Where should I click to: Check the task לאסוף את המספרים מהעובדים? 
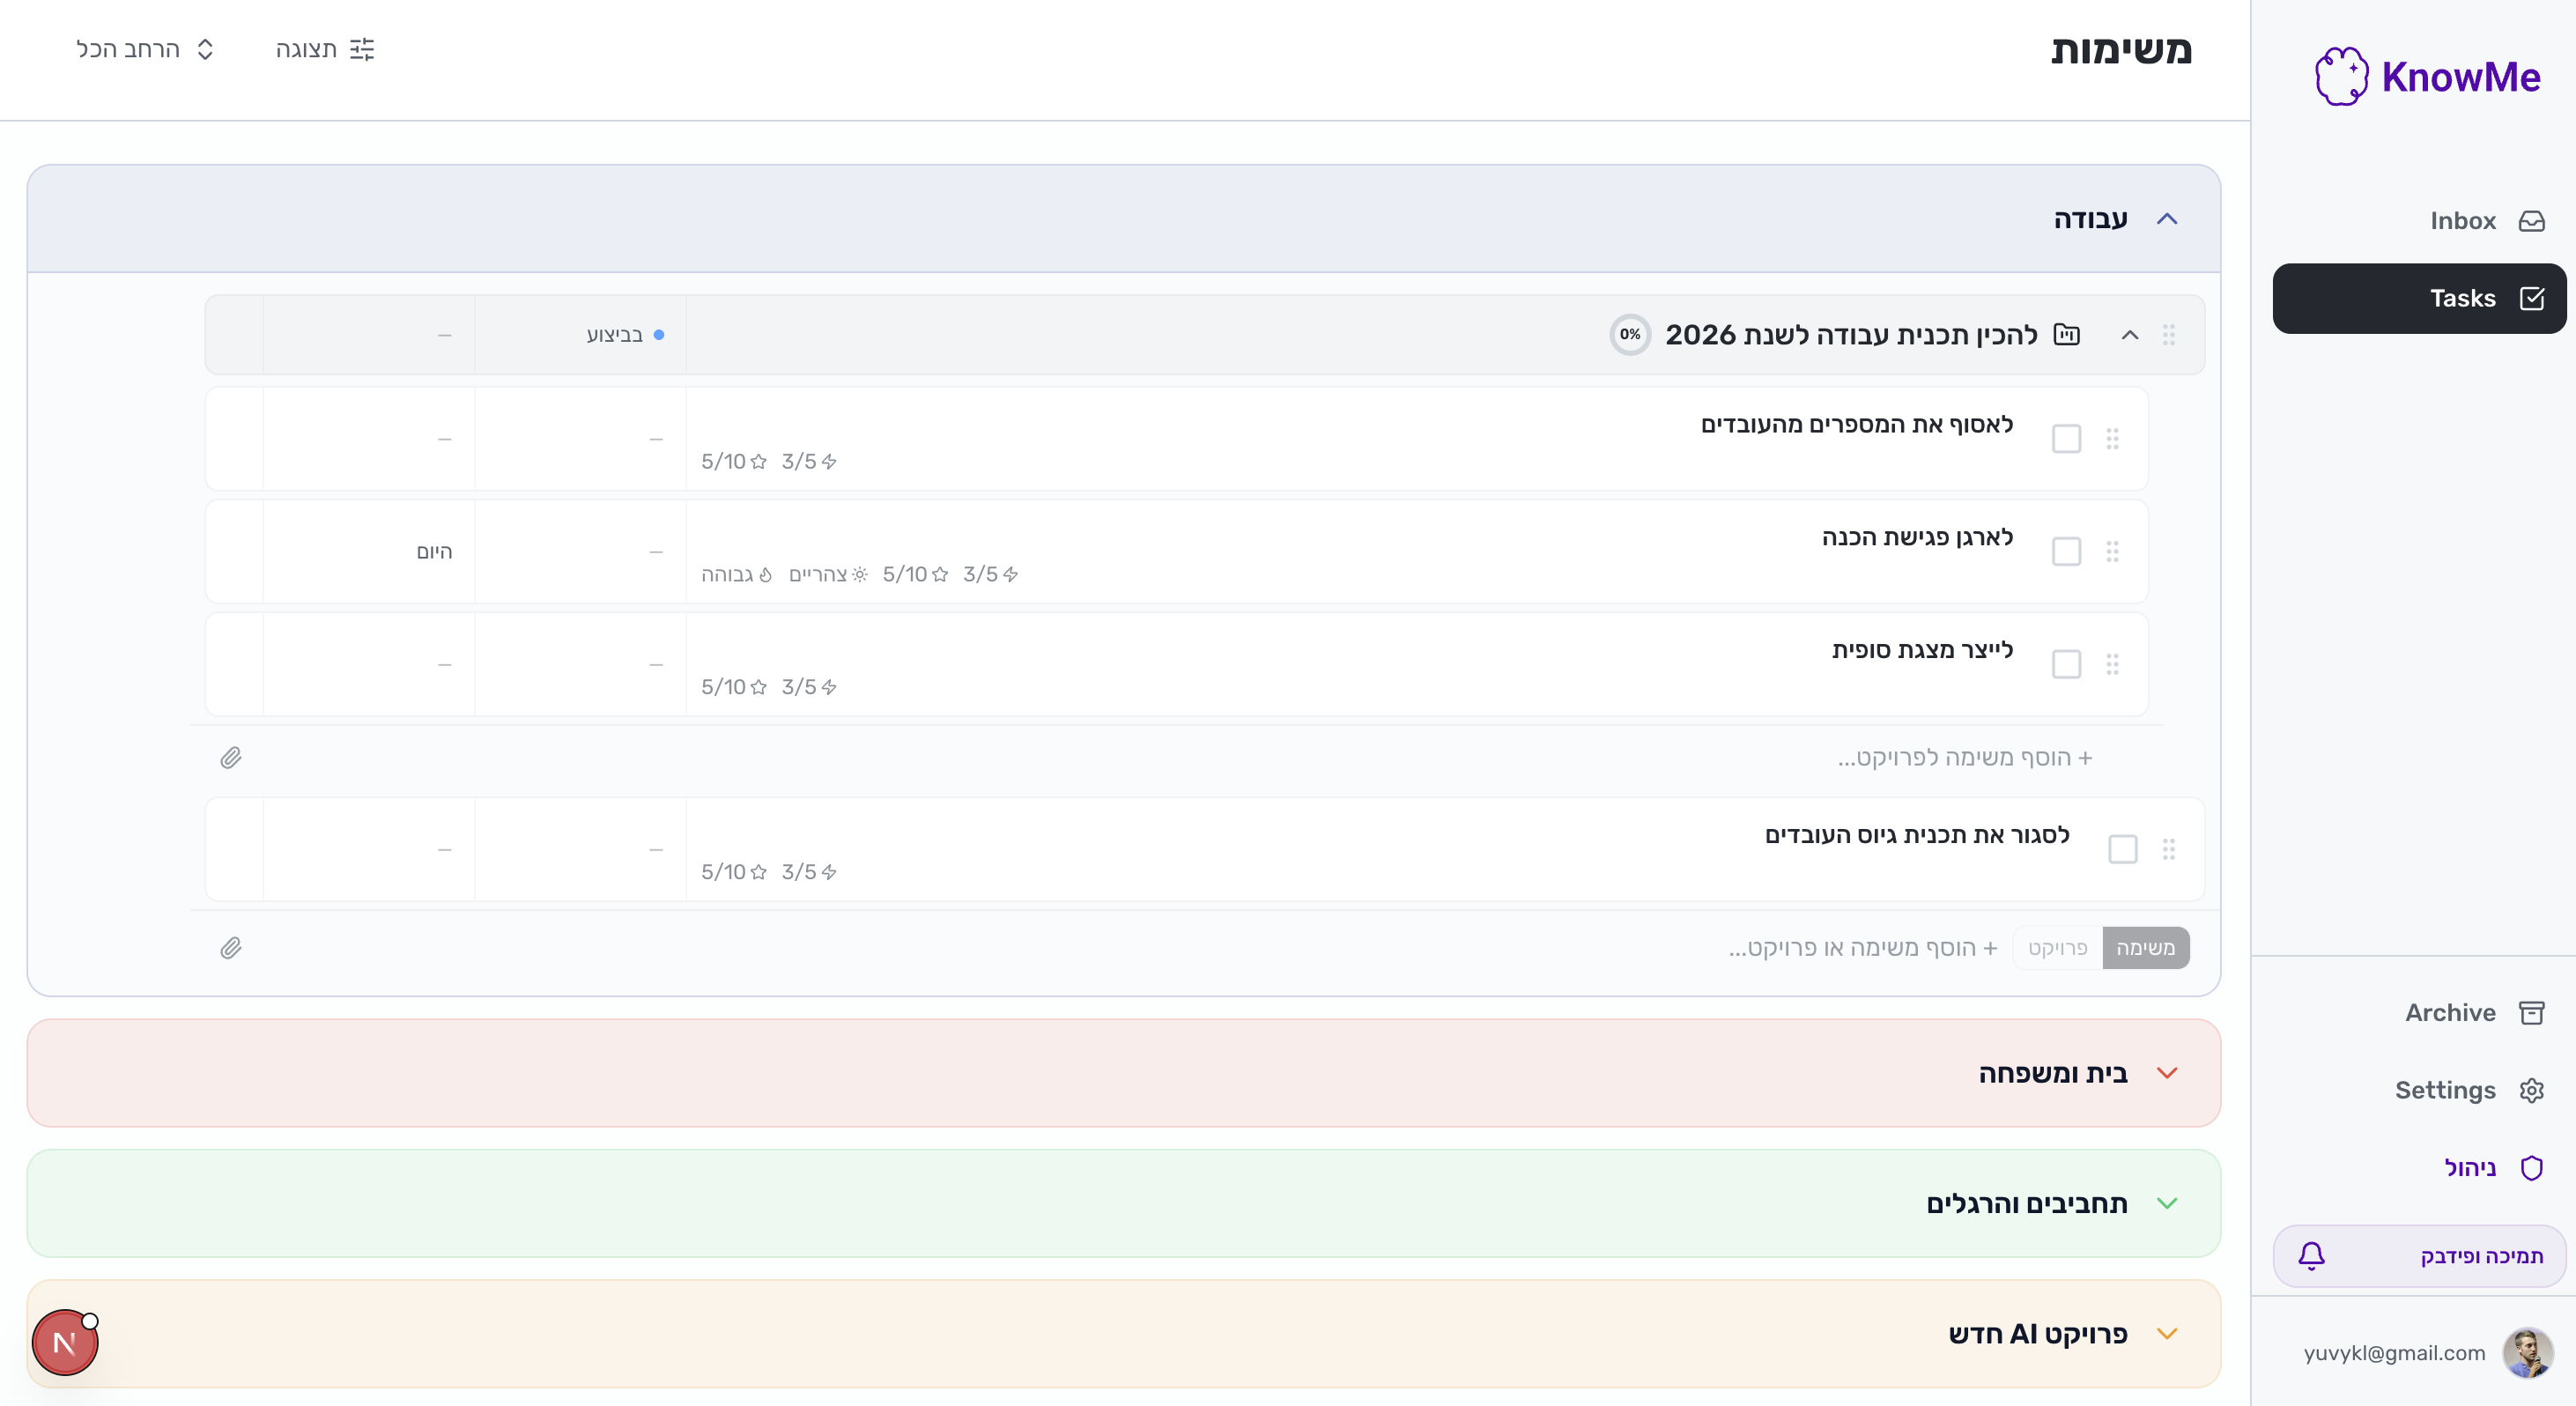click(2066, 439)
